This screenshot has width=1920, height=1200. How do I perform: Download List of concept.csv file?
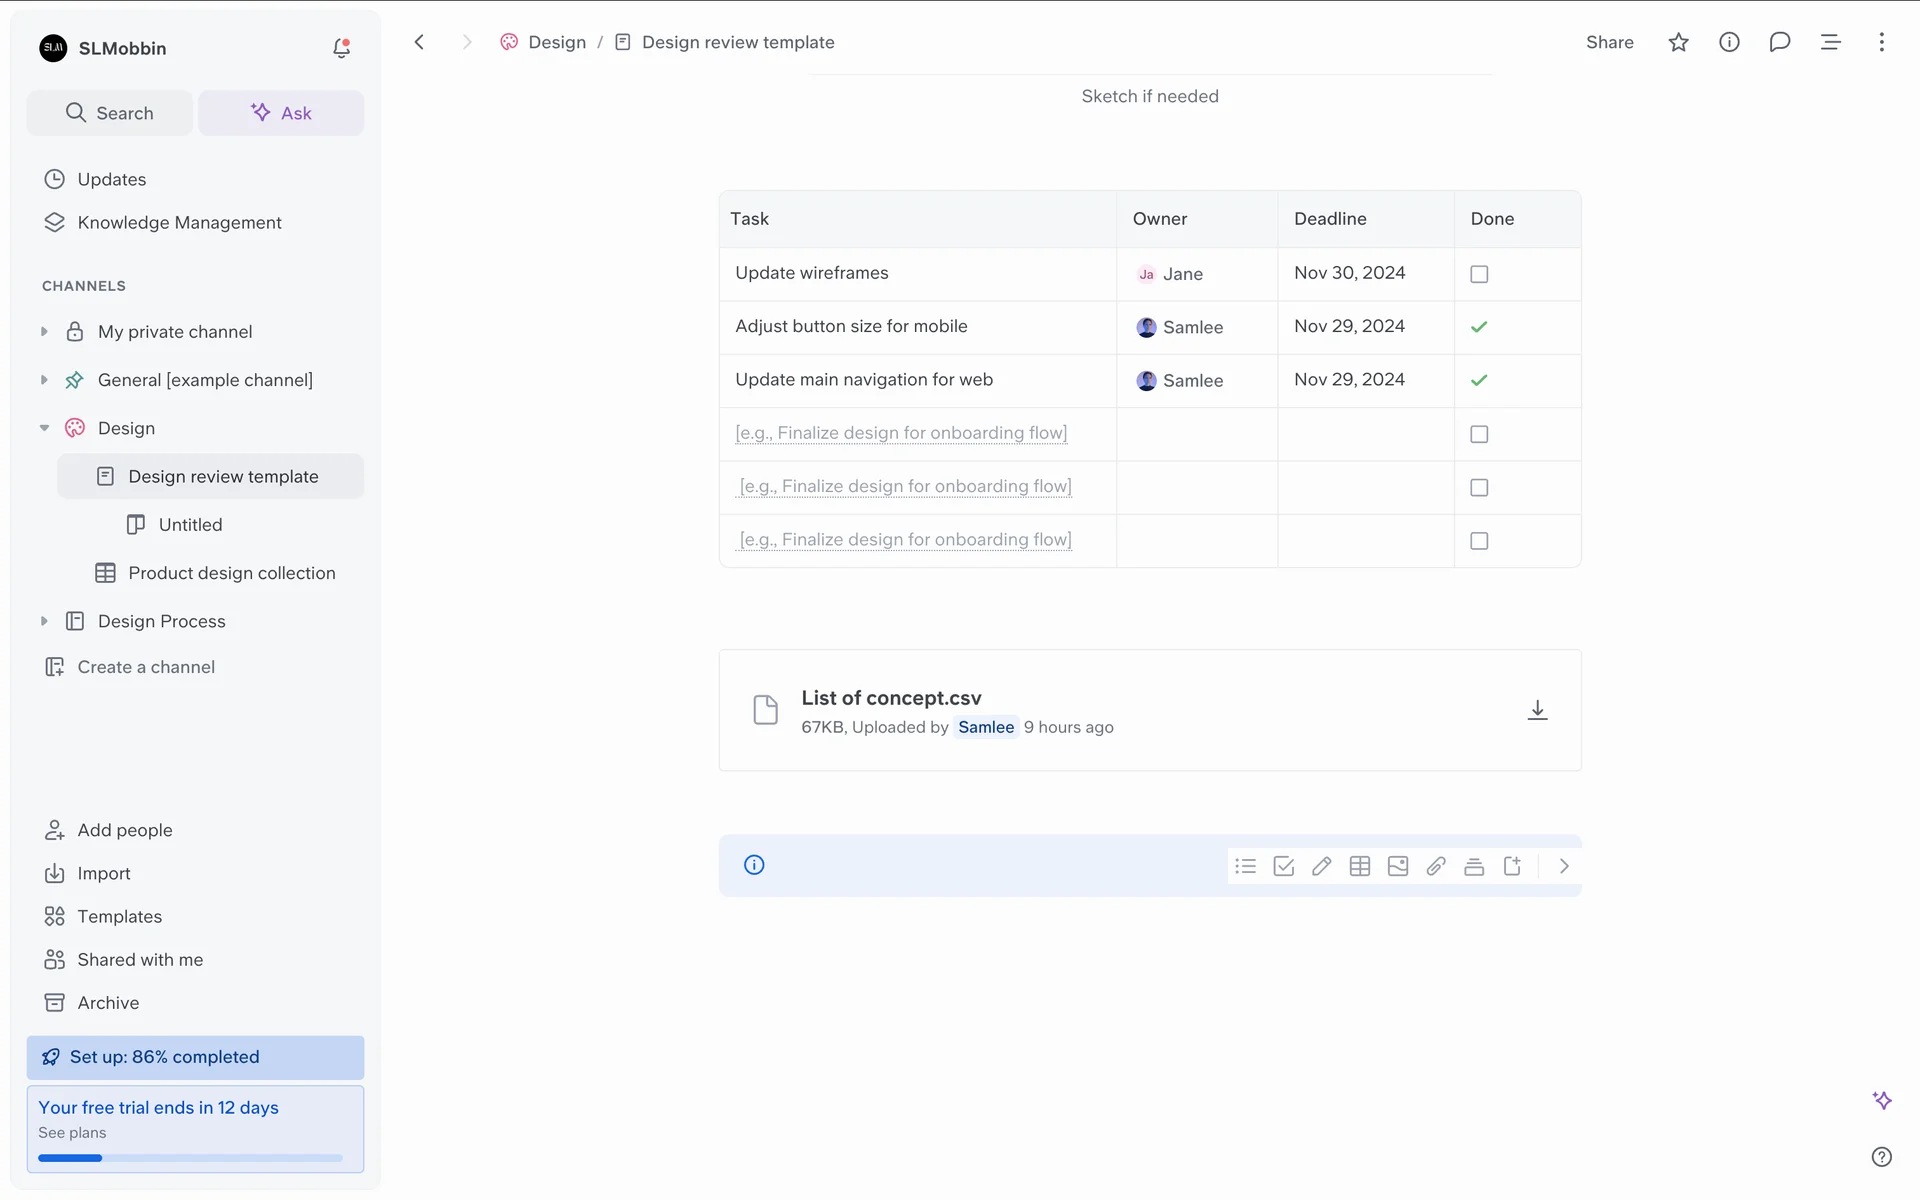coord(1537,710)
